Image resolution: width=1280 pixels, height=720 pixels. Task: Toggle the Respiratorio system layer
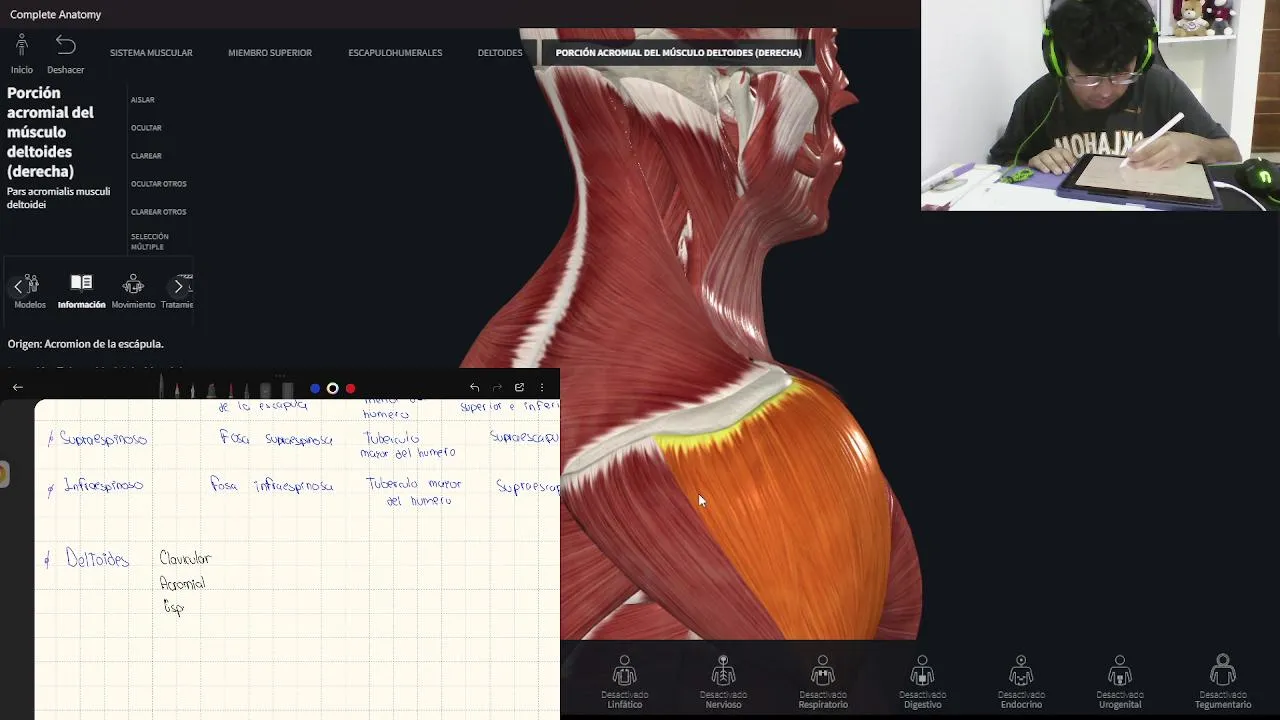[x=823, y=683]
